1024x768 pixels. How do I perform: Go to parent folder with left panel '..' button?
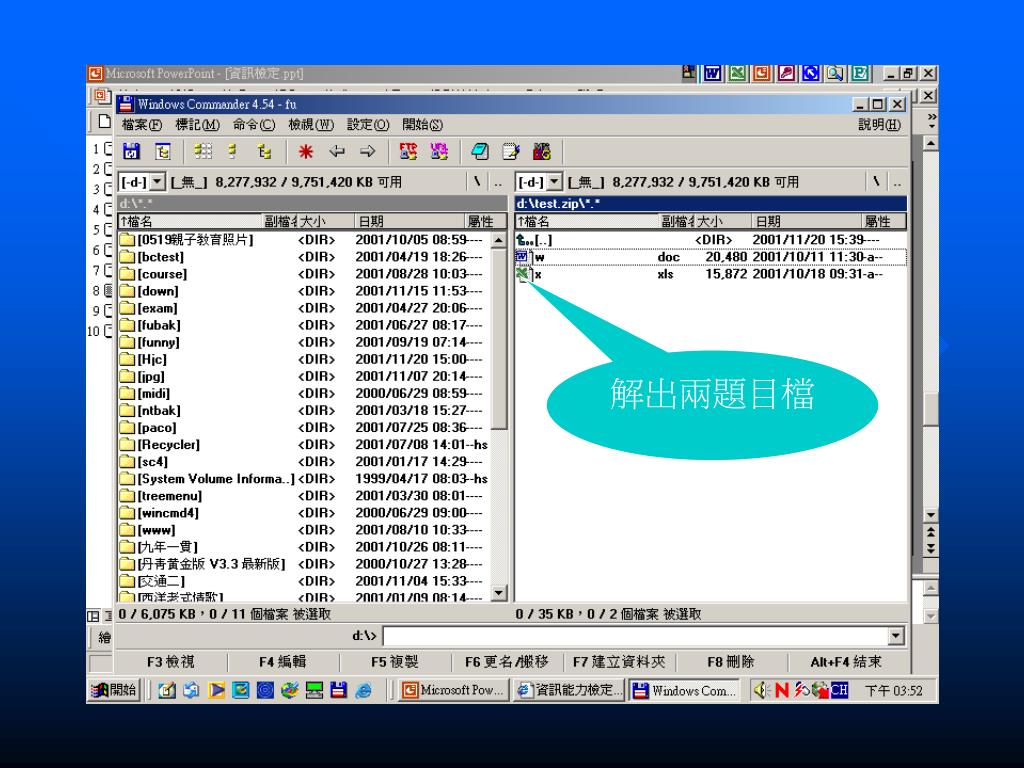coord(498,182)
